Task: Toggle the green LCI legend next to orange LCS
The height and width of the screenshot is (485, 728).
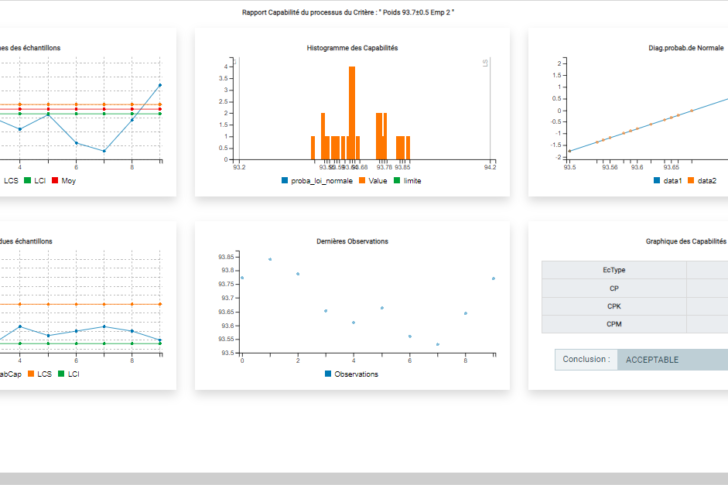Action: pos(69,374)
